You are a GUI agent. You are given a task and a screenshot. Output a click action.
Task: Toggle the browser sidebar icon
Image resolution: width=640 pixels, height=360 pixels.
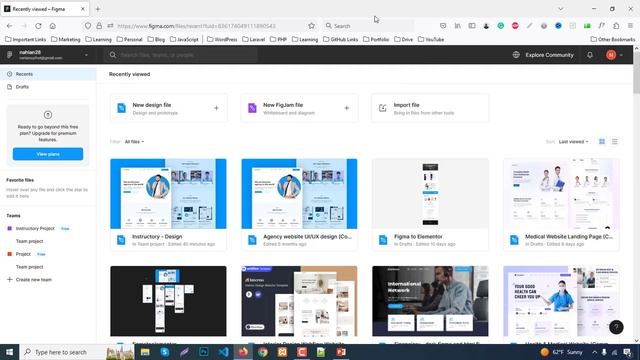[472, 26]
